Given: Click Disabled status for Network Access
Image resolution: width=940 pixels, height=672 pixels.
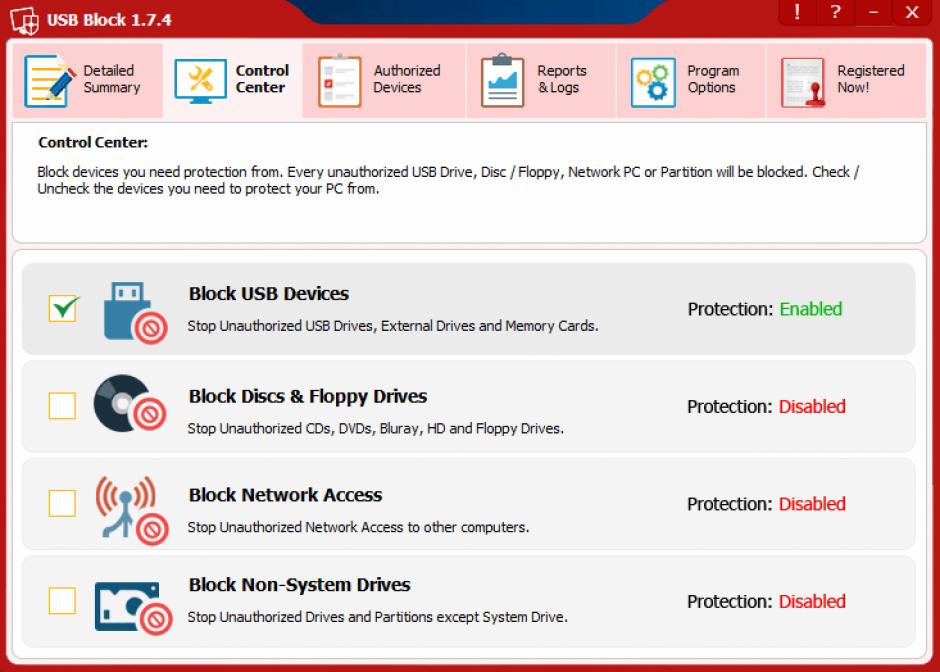Looking at the screenshot, I should click(812, 504).
